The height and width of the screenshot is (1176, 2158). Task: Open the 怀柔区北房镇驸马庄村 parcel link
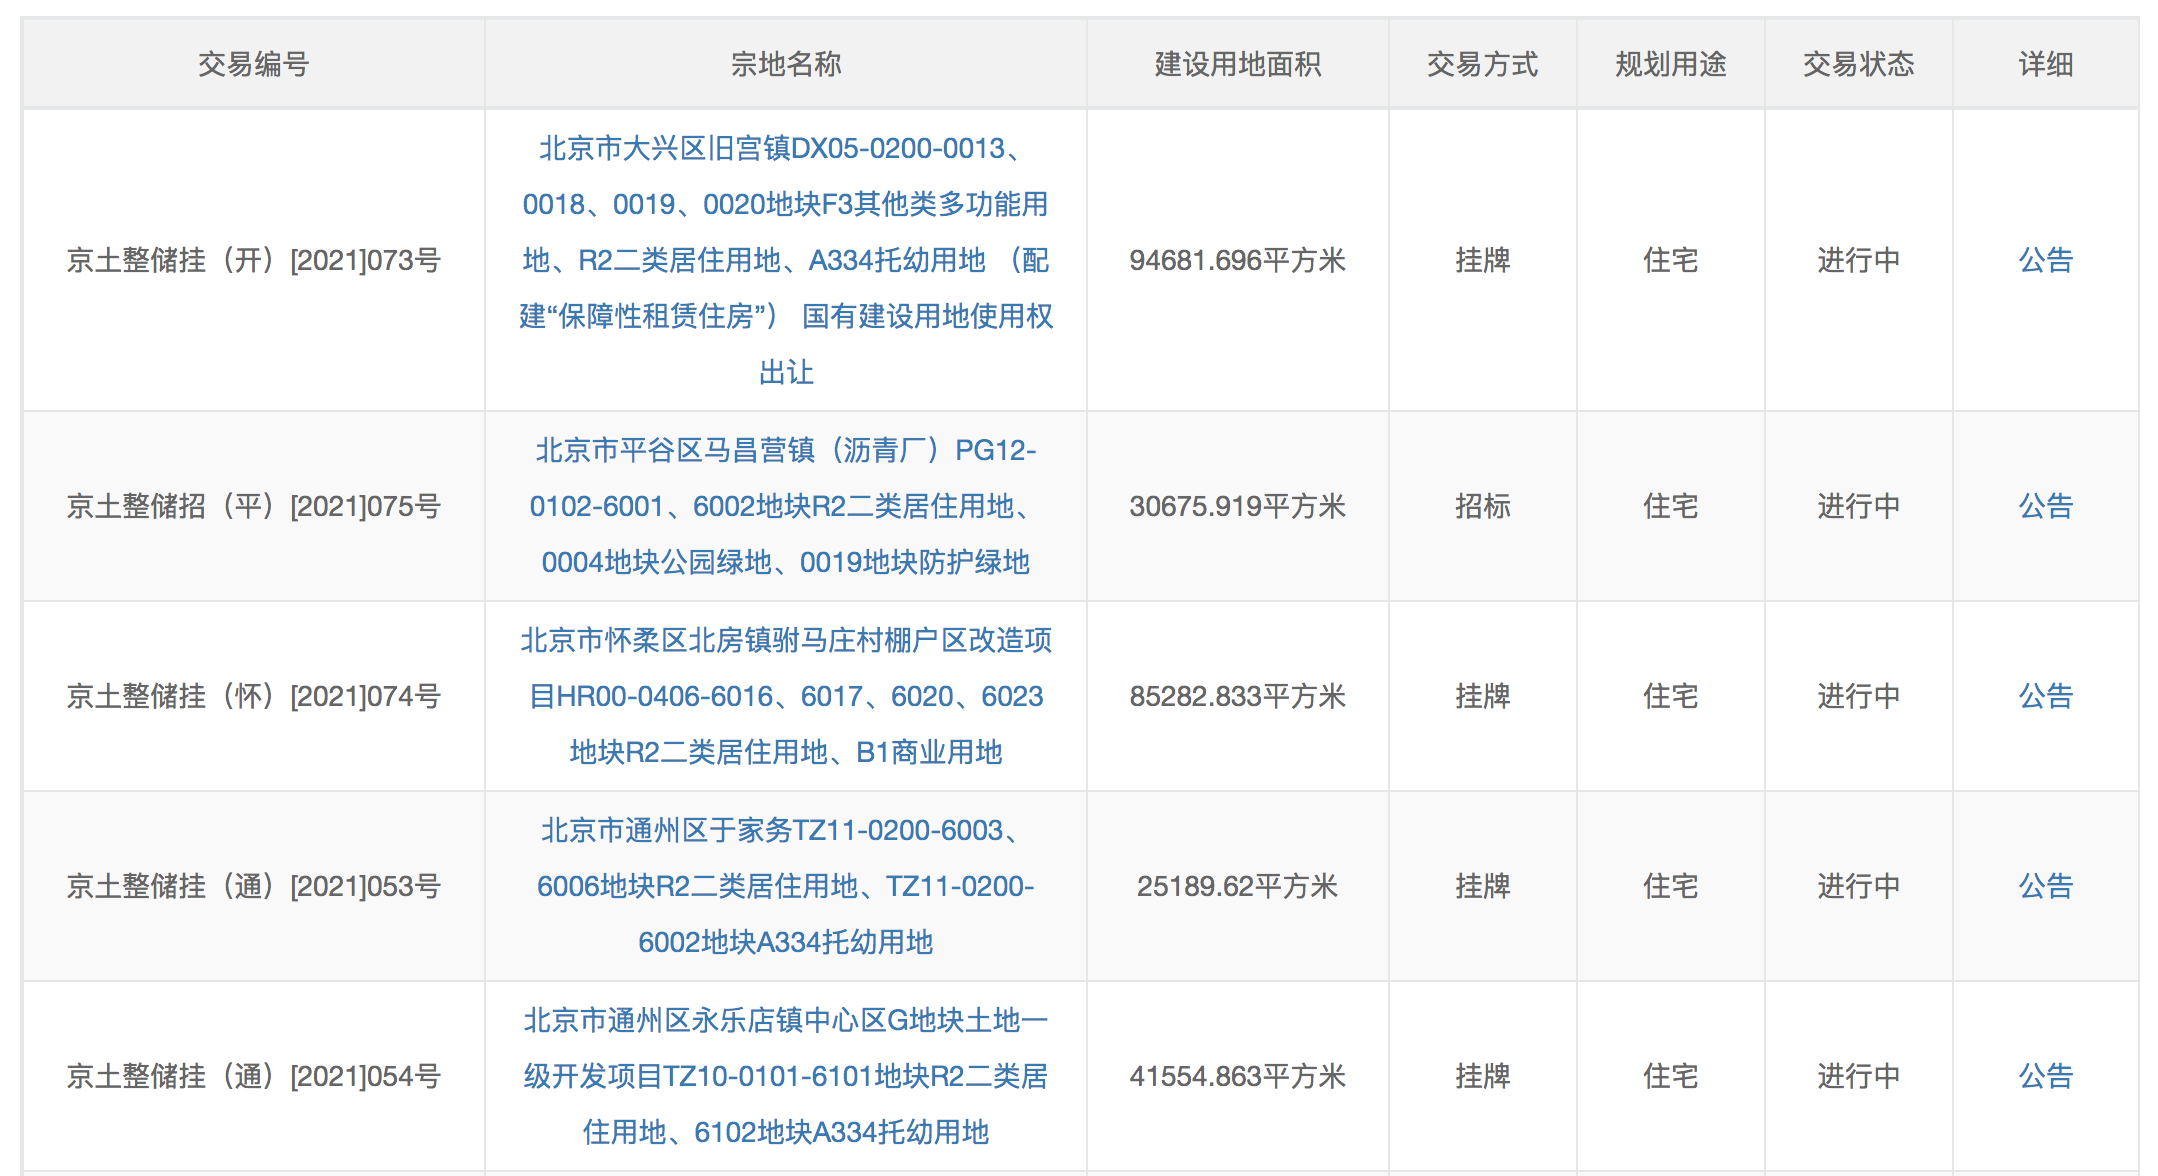click(x=785, y=696)
